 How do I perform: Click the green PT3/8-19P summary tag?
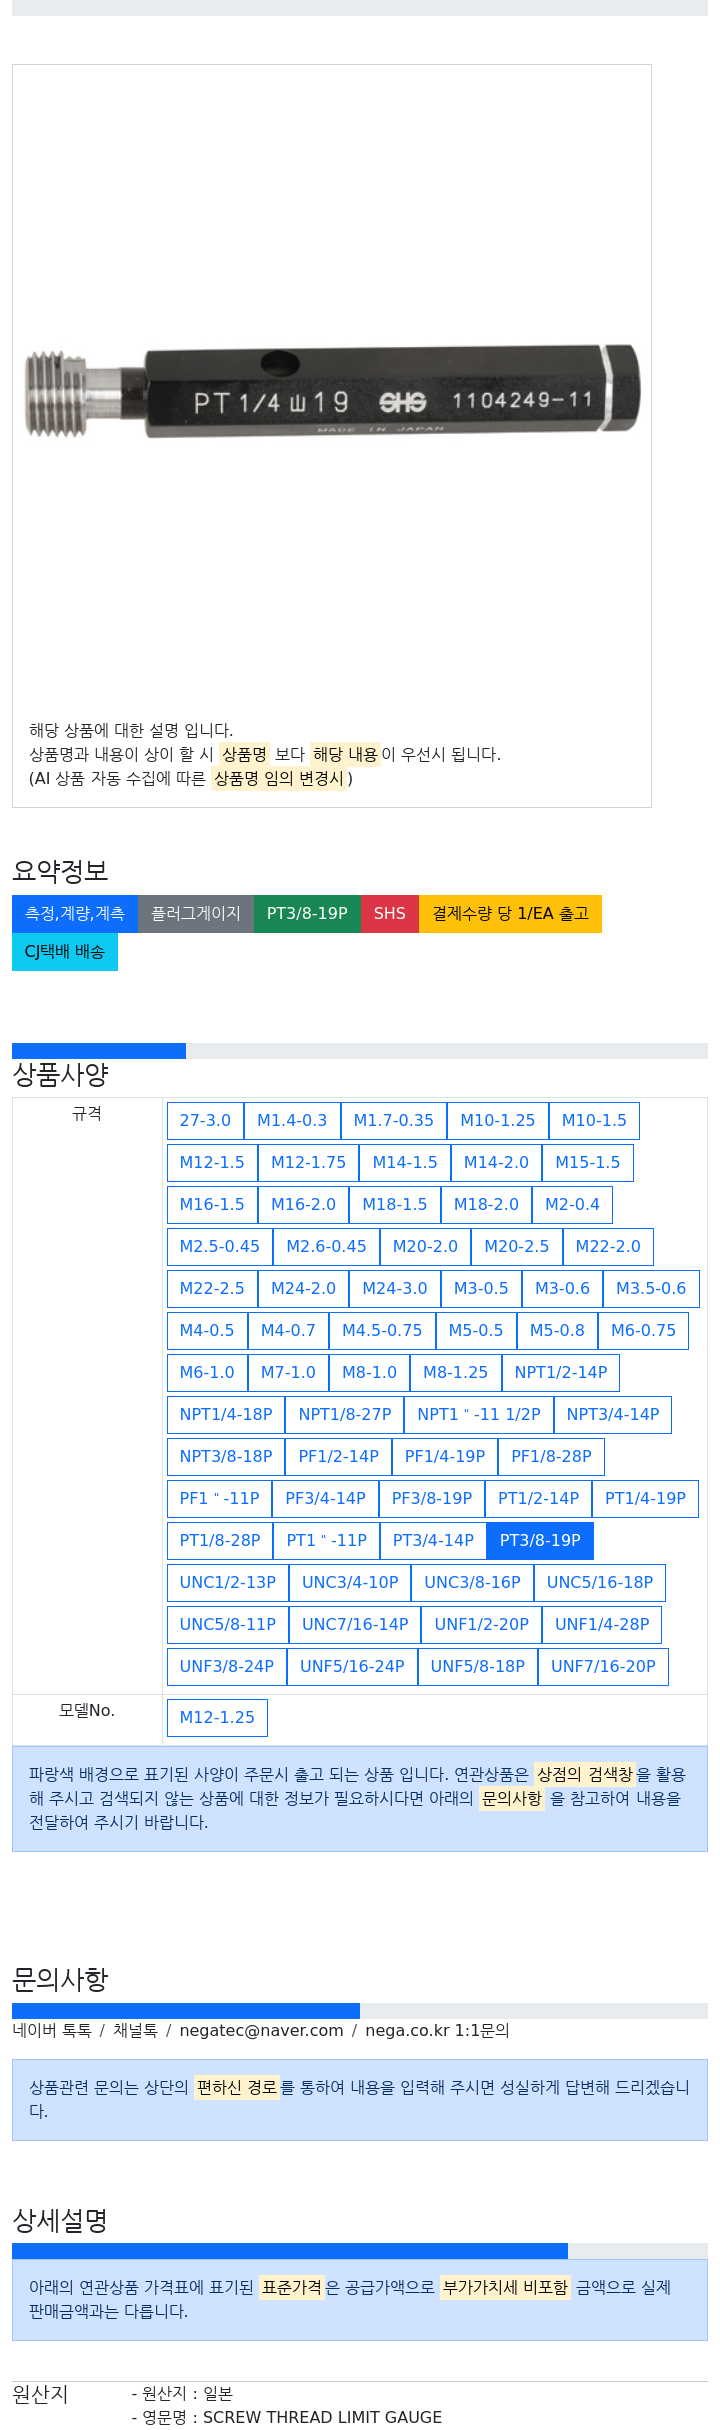point(307,913)
